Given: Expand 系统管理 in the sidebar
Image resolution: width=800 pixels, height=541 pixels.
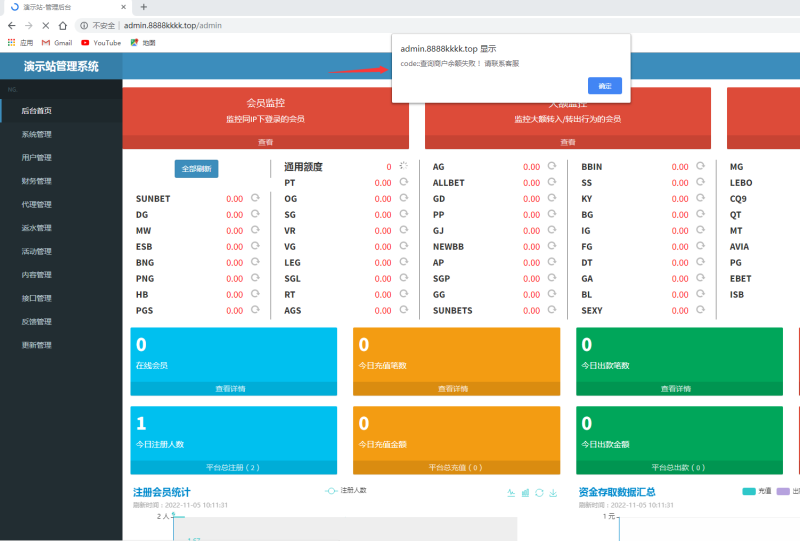Looking at the screenshot, I should [x=61, y=134].
